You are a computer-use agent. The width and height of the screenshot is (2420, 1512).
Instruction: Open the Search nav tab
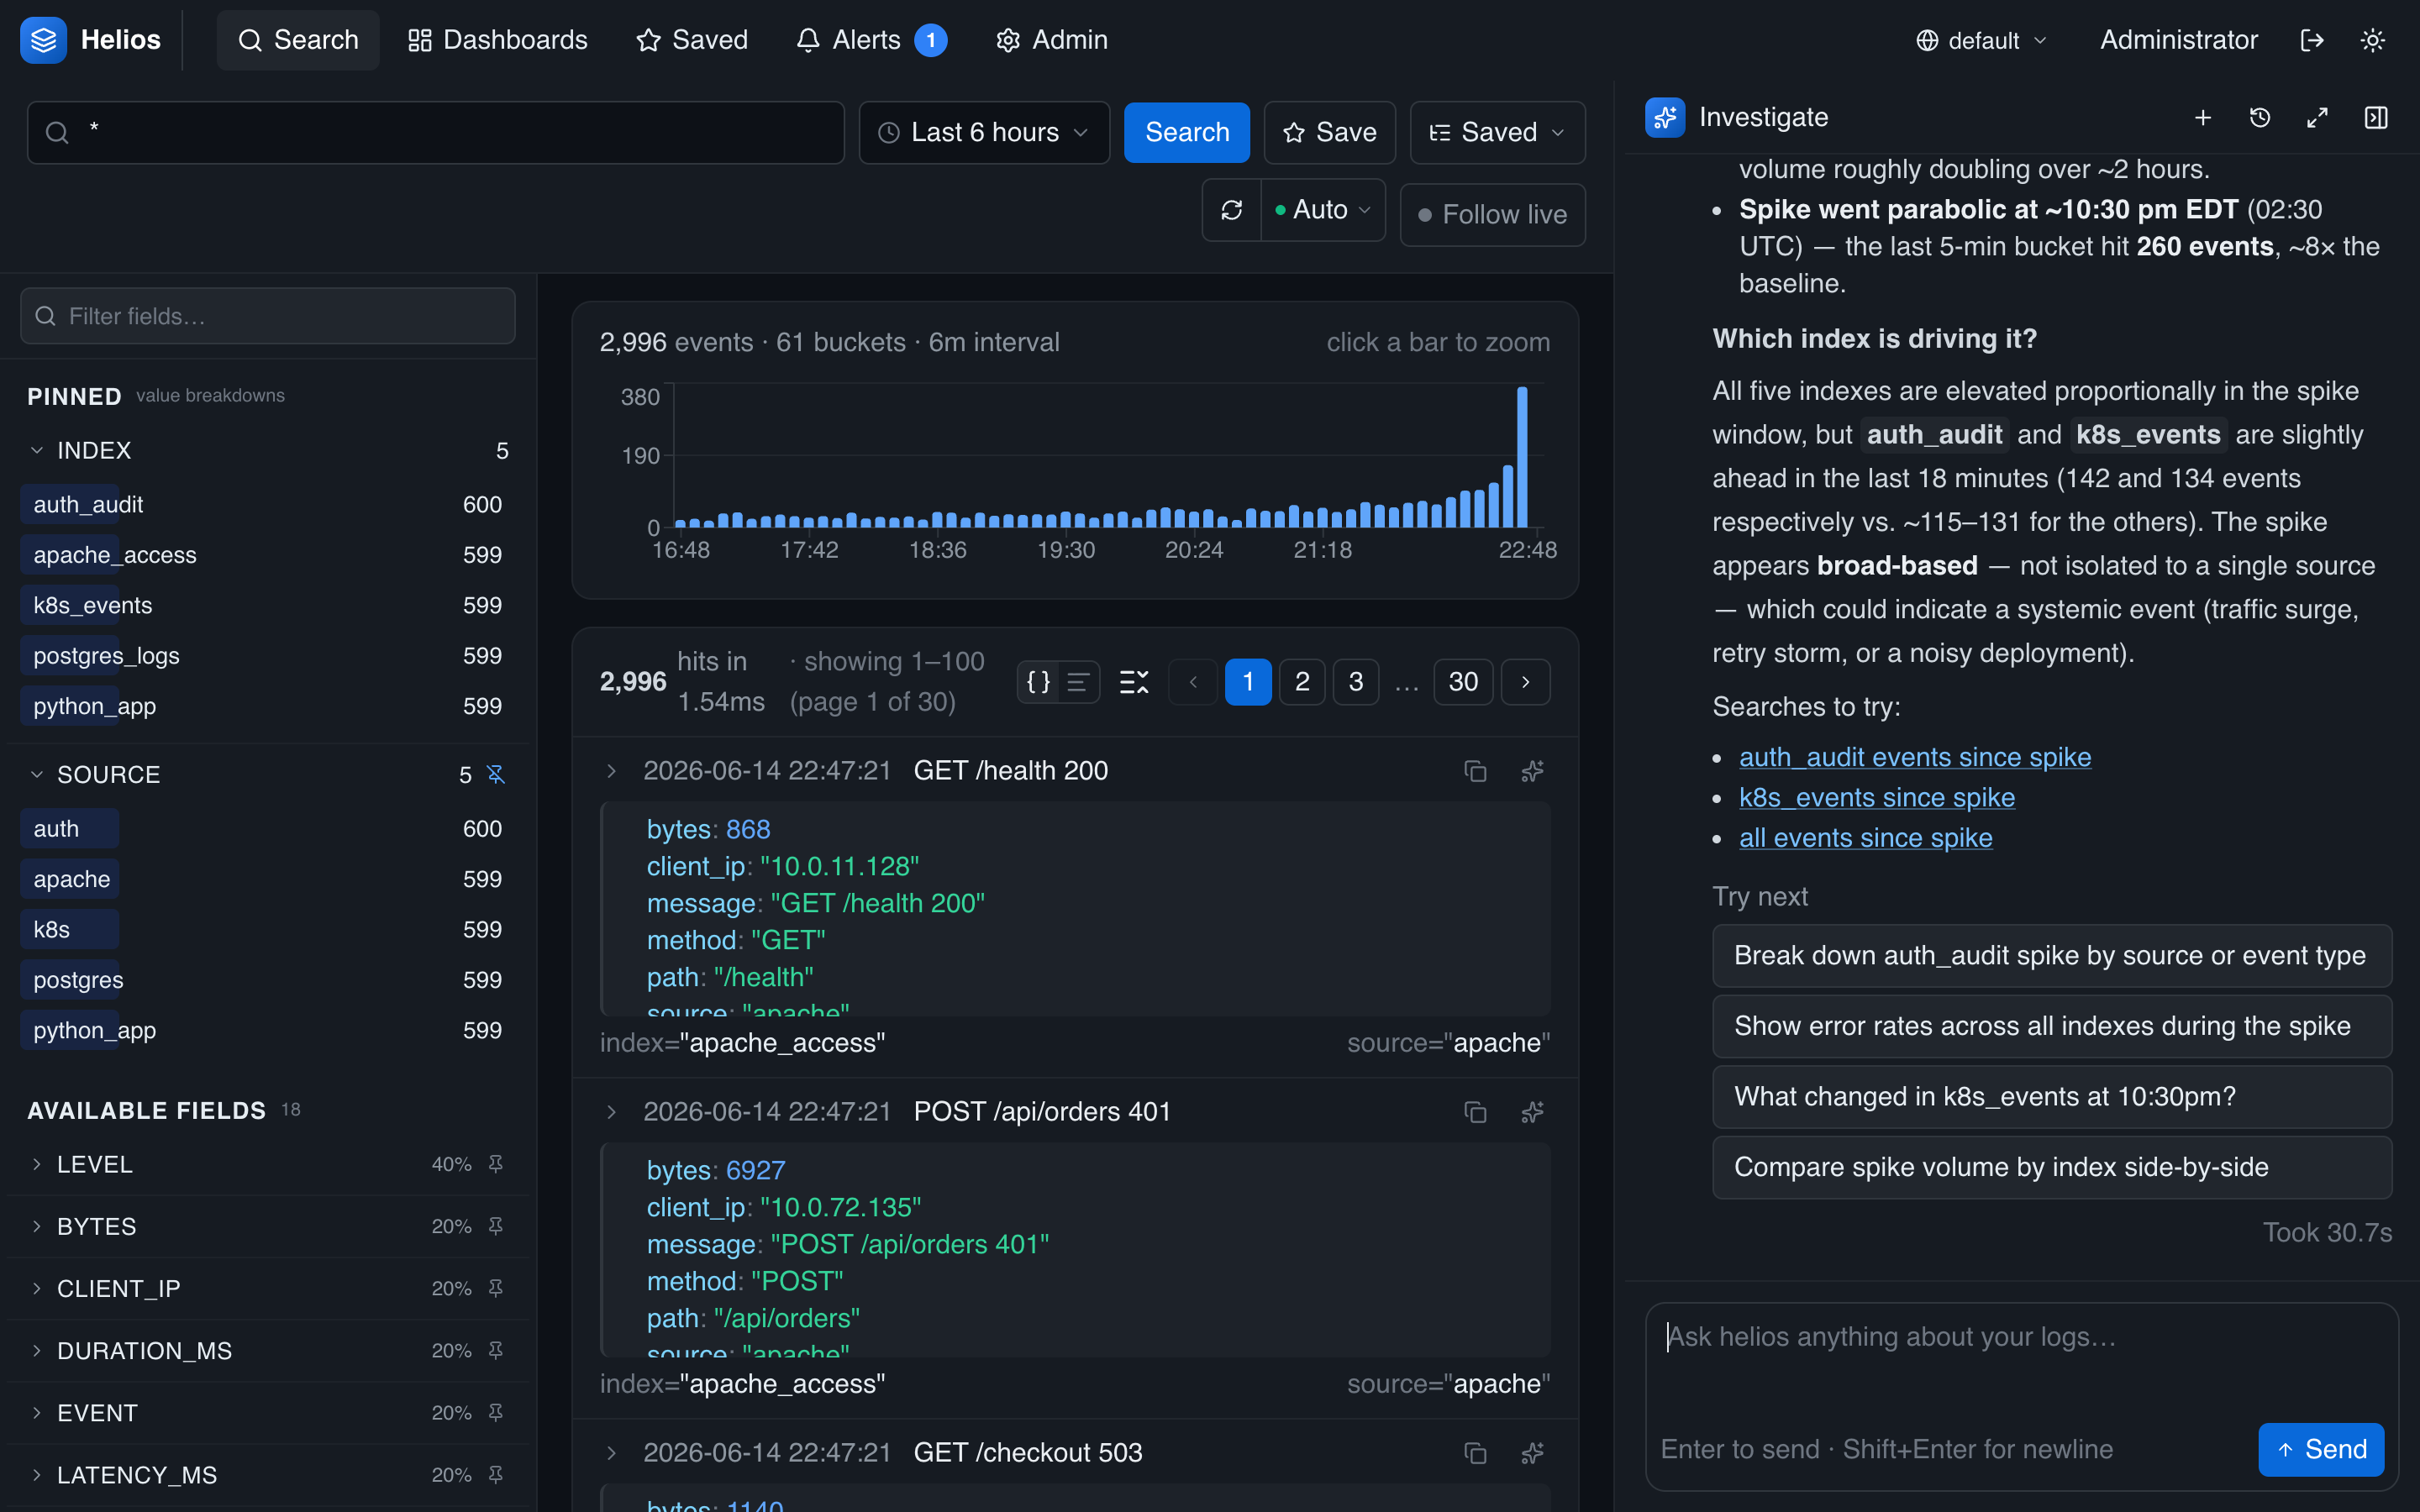point(298,40)
